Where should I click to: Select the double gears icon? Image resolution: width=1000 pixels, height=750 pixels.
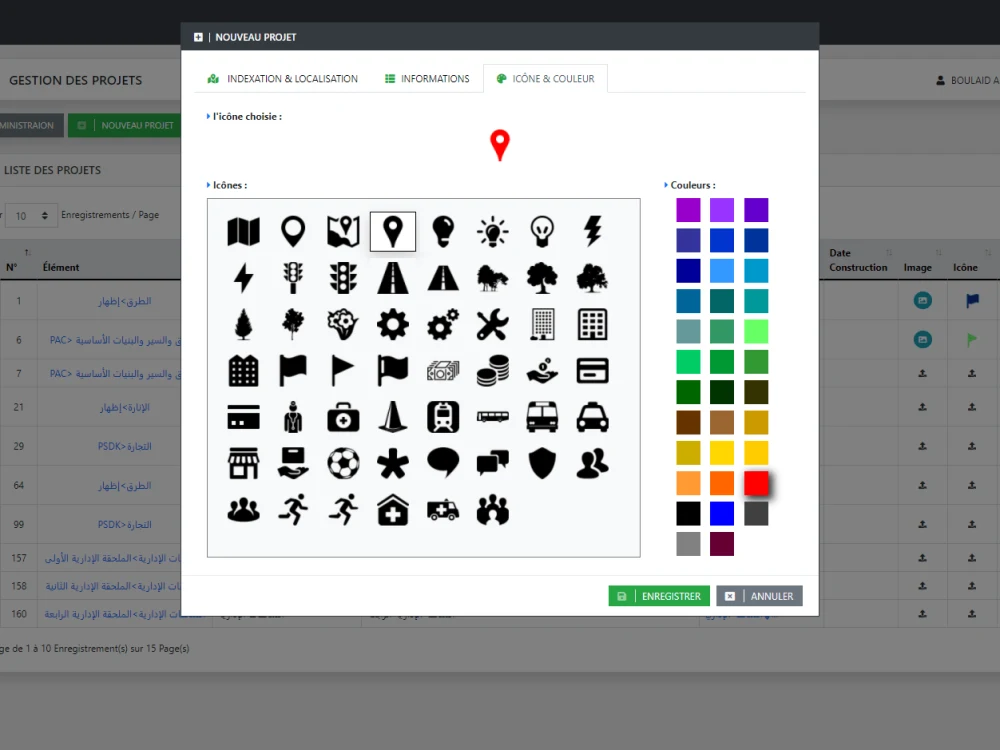coord(443,325)
